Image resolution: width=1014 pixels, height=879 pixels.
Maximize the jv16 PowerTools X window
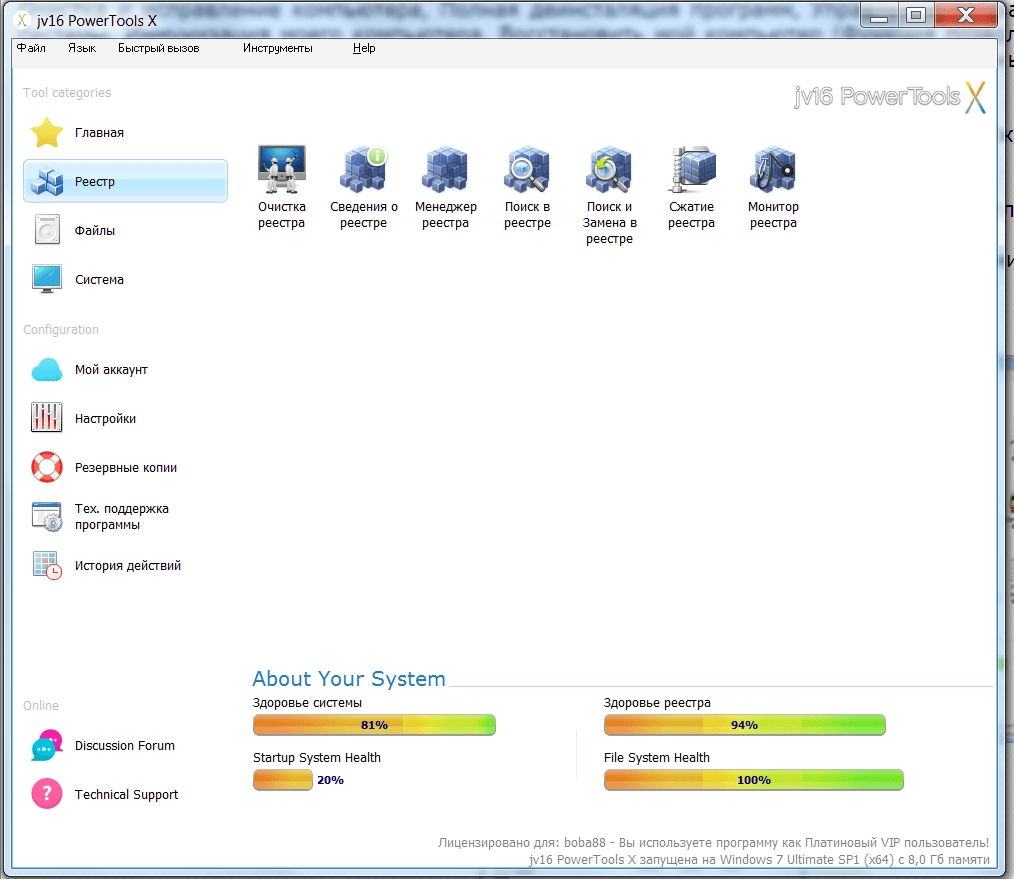[x=916, y=16]
